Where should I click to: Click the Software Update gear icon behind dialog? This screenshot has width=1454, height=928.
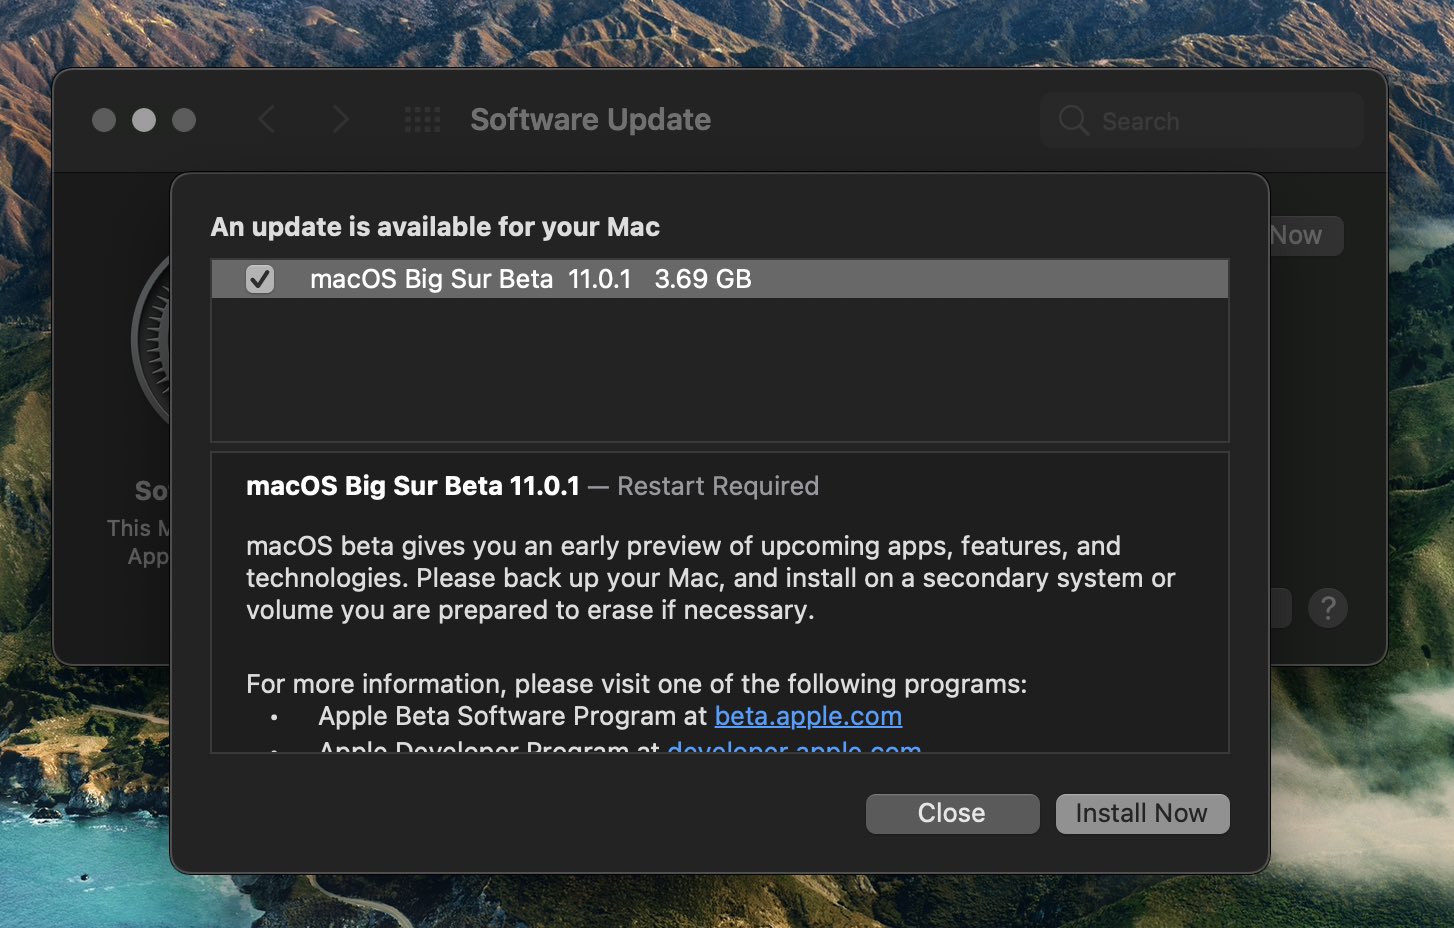150,340
